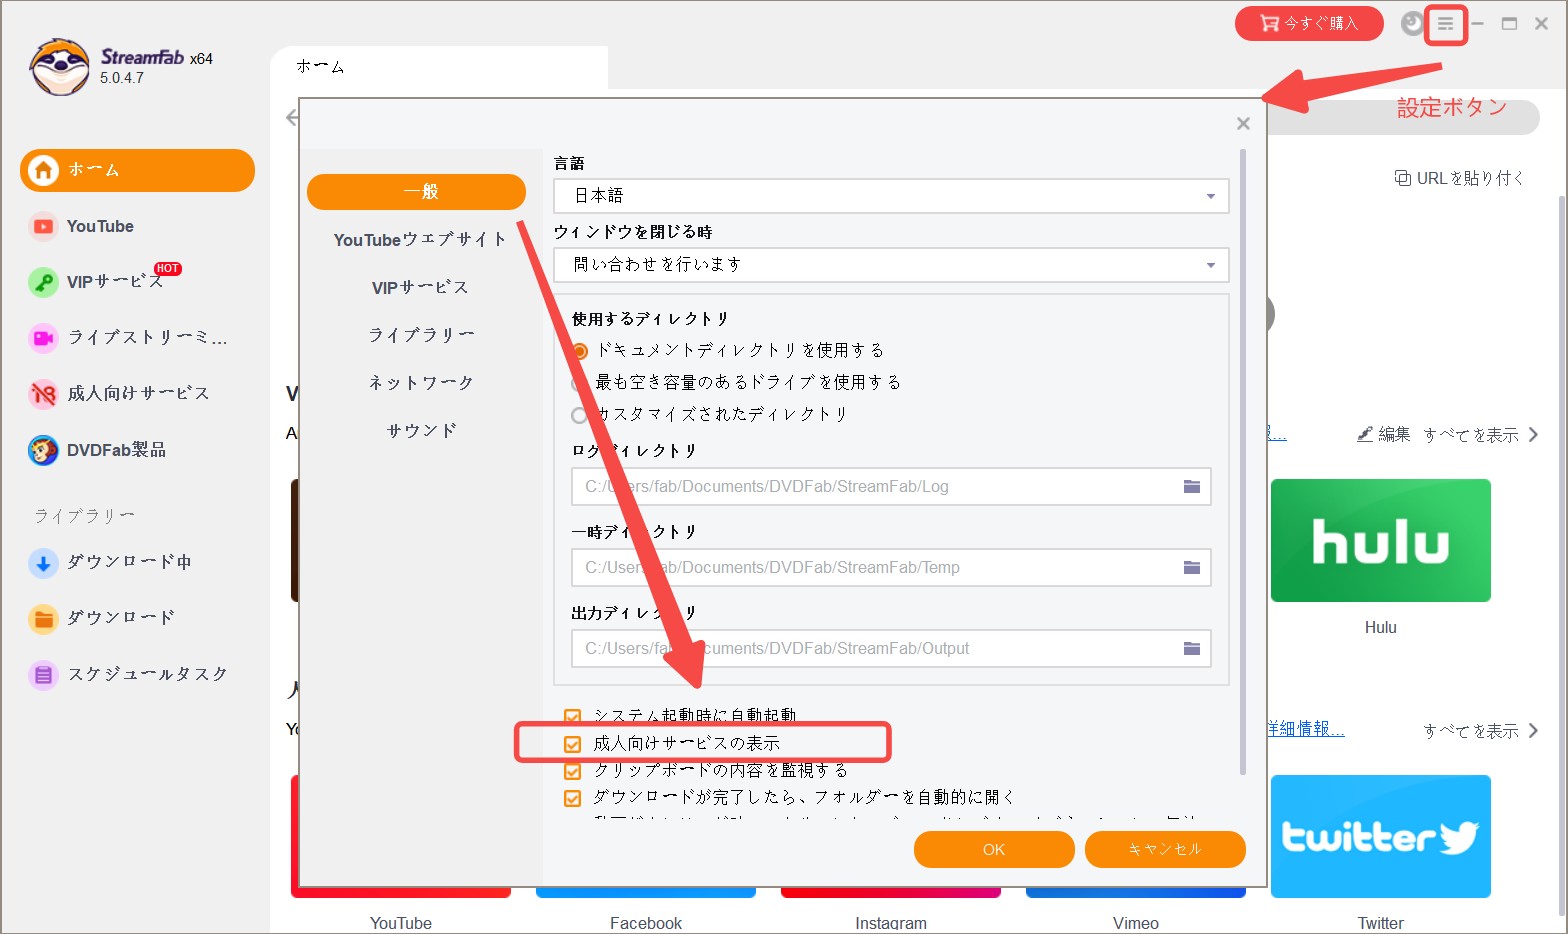Select the ライブストリーミング camera icon
Image resolution: width=1568 pixels, height=934 pixels.
(x=43, y=338)
